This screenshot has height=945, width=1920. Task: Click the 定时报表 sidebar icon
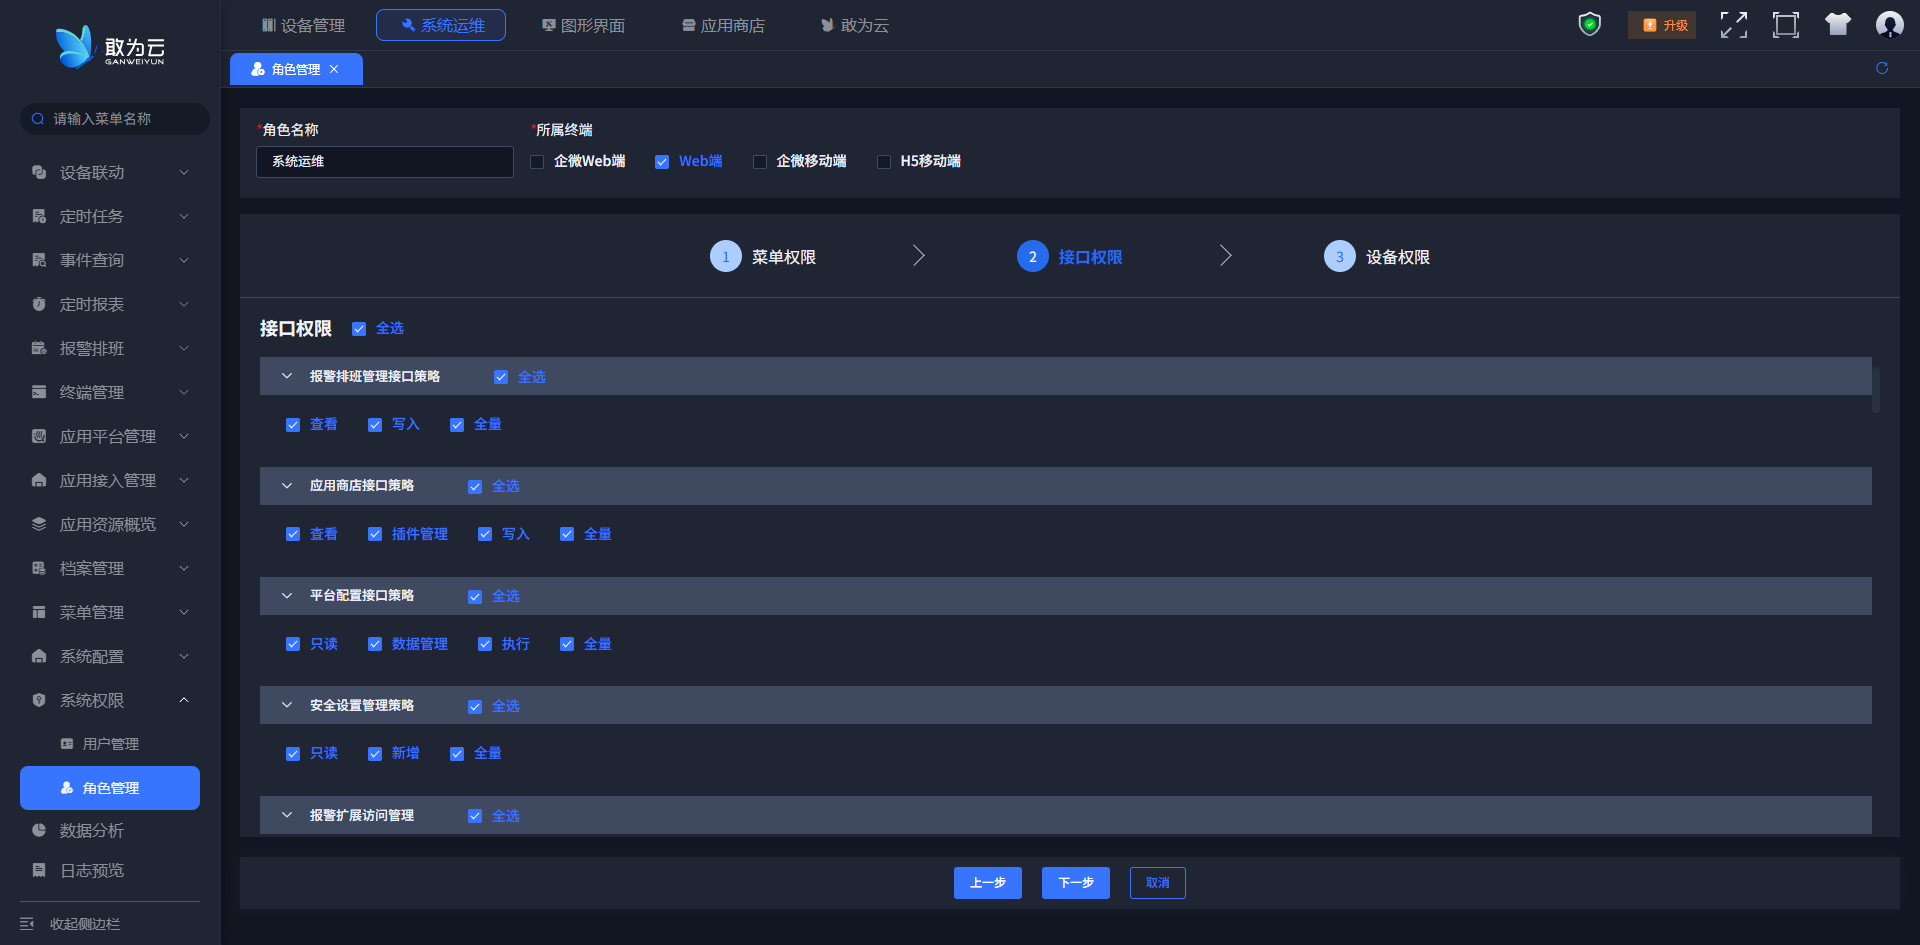tap(39, 304)
